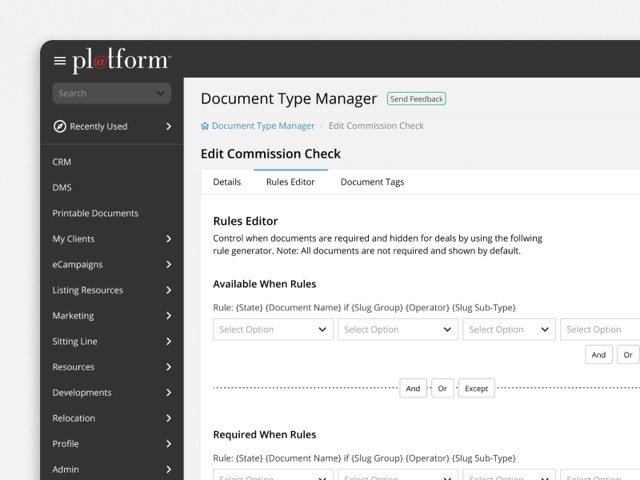Open second Select Option dropdown in Available rules
The width and height of the screenshot is (640, 480).
pyautogui.click(x=398, y=329)
